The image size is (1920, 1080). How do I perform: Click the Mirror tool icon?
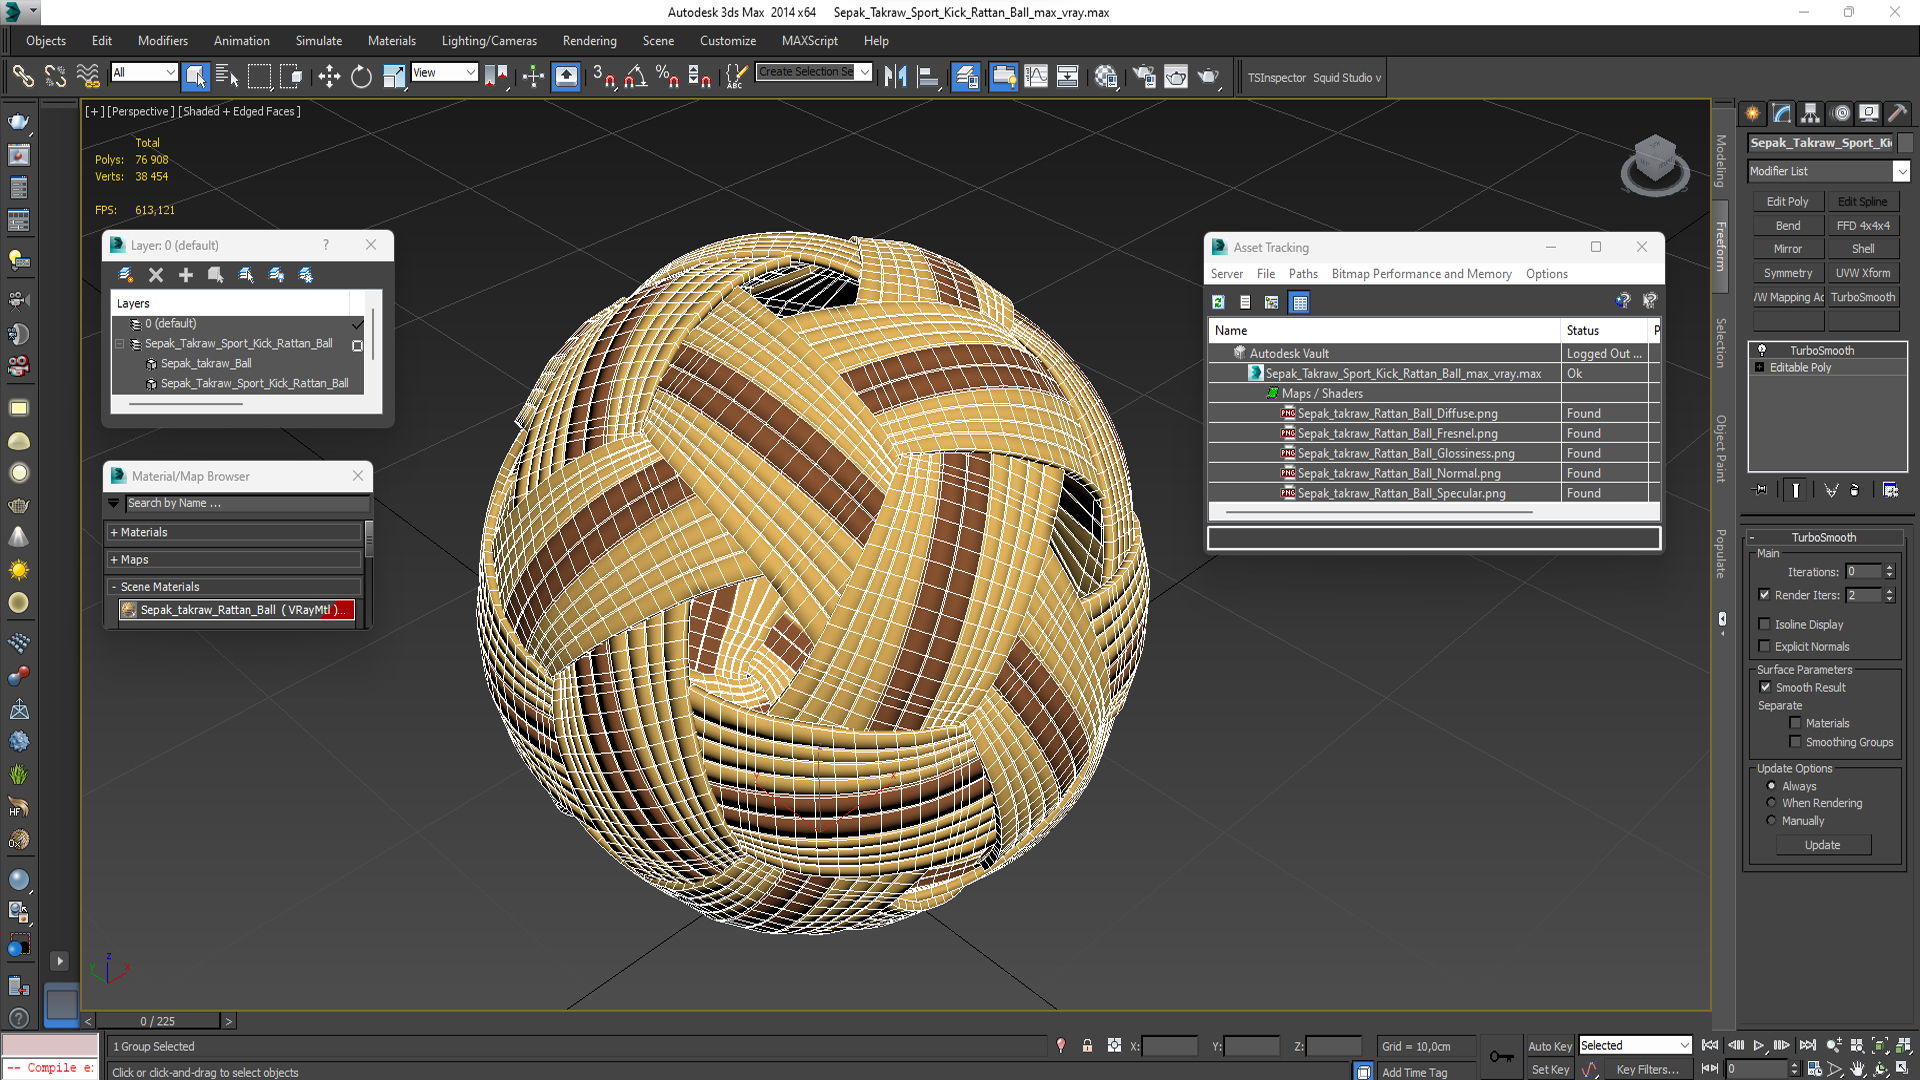point(895,76)
